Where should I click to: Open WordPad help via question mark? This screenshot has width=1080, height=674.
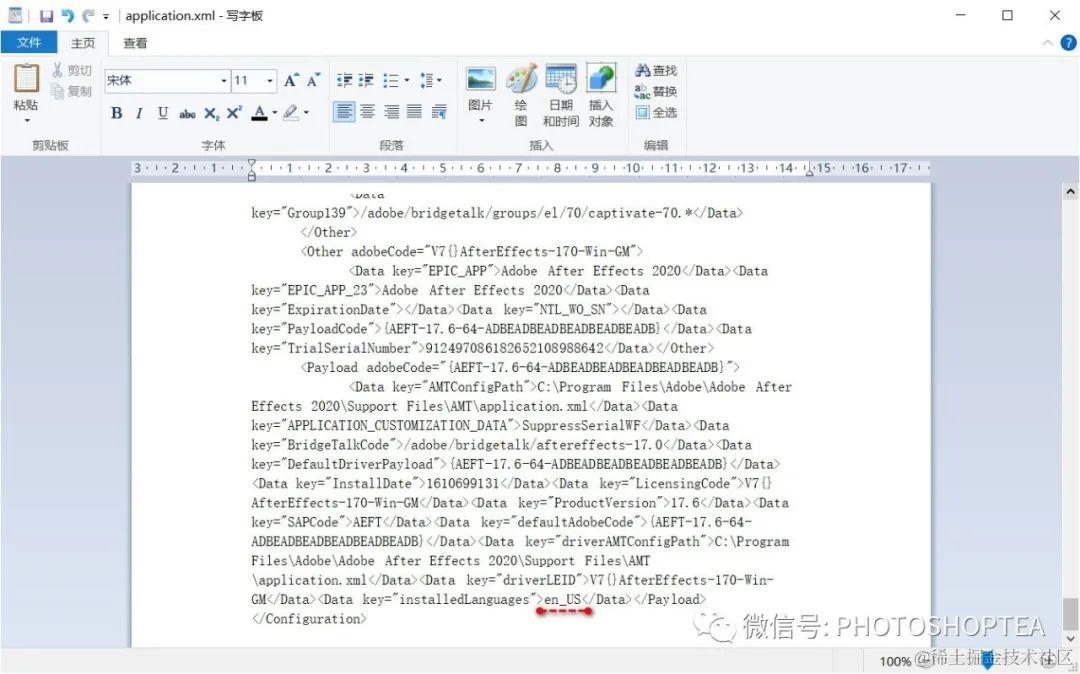(1068, 43)
